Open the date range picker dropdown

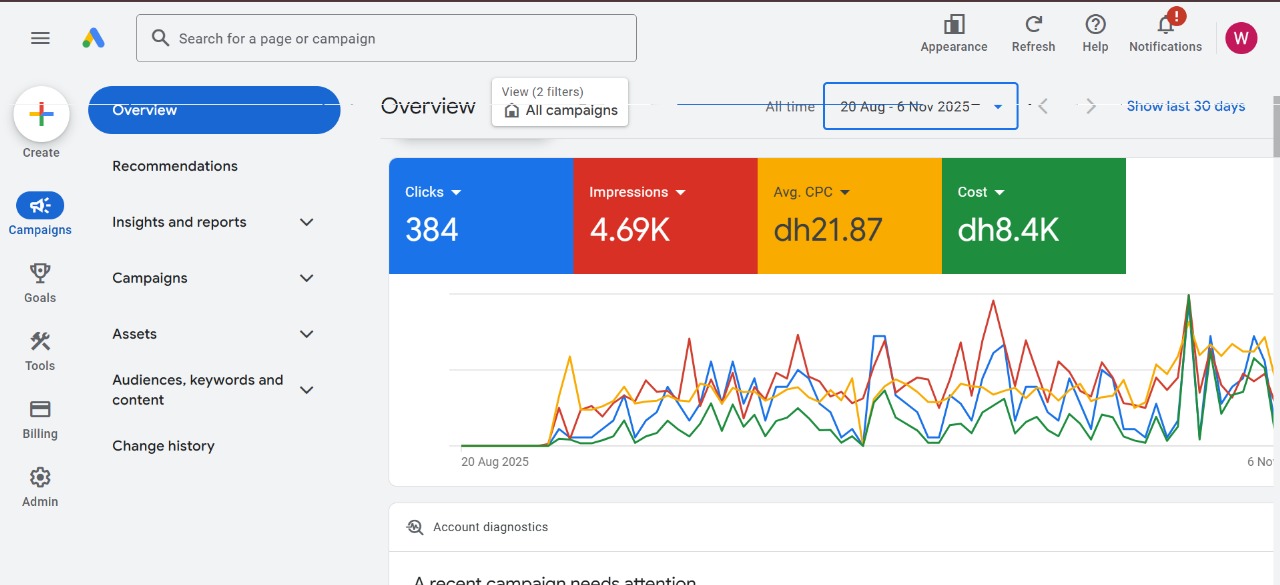pos(919,105)
